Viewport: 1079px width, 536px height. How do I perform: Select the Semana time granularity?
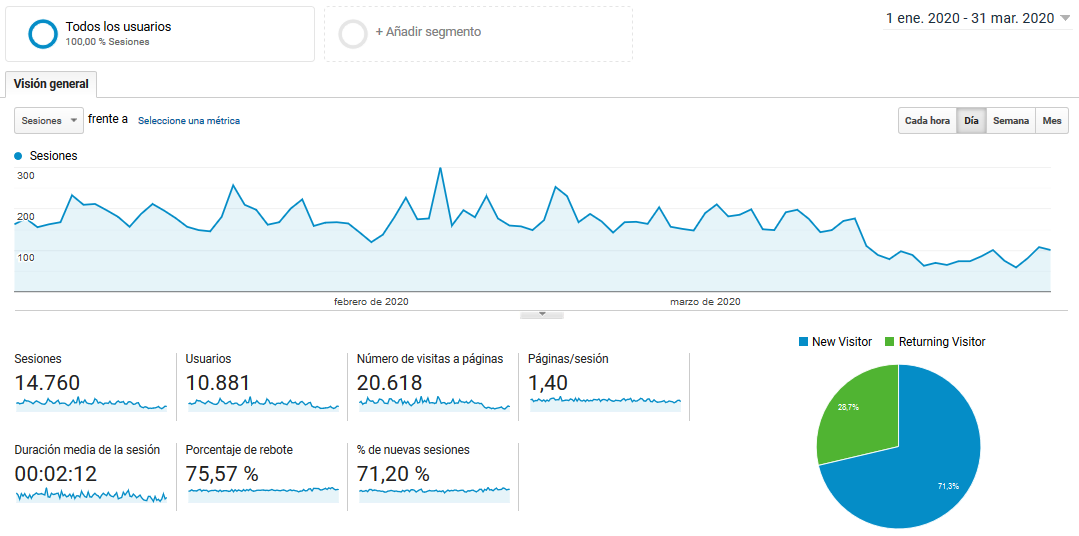point(1010,120)
